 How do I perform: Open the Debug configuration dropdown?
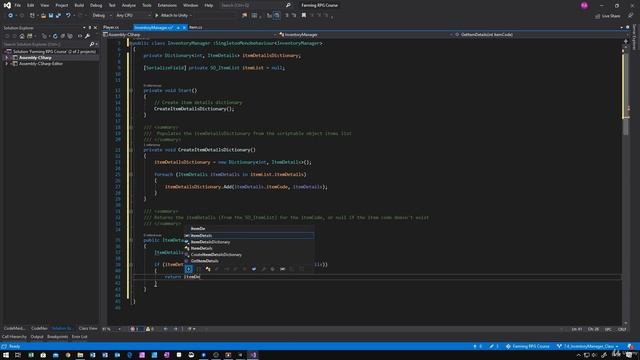pyautogui.click(x=102, y=16)
